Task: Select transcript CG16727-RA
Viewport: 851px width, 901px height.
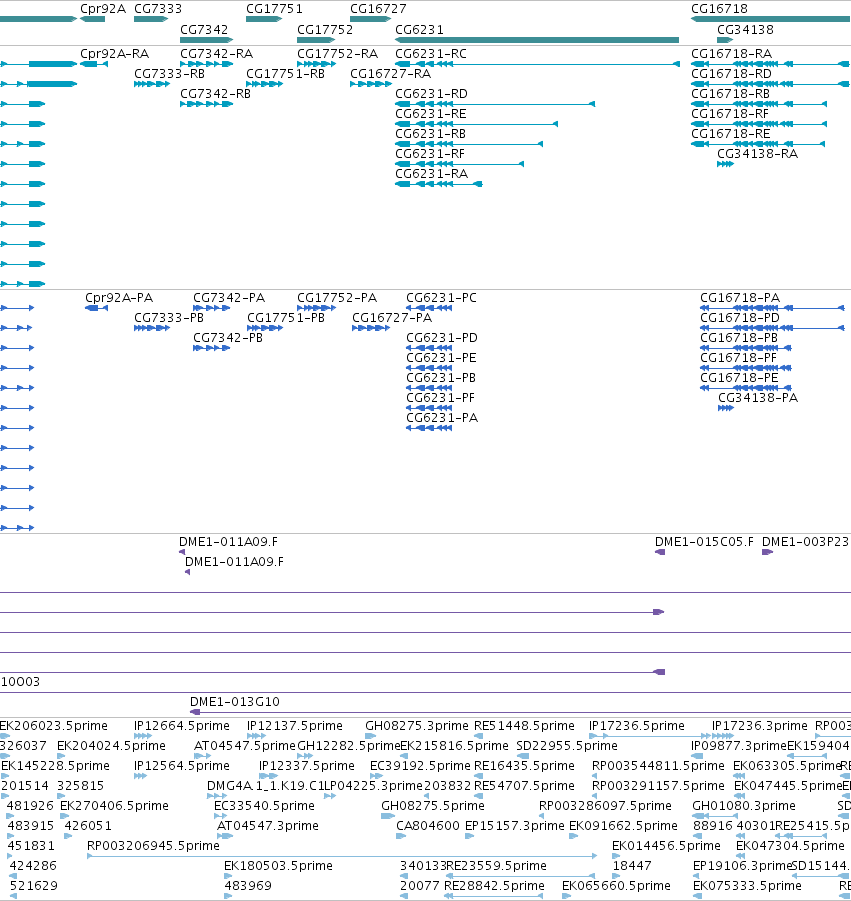Action: [x=390, y=74]
